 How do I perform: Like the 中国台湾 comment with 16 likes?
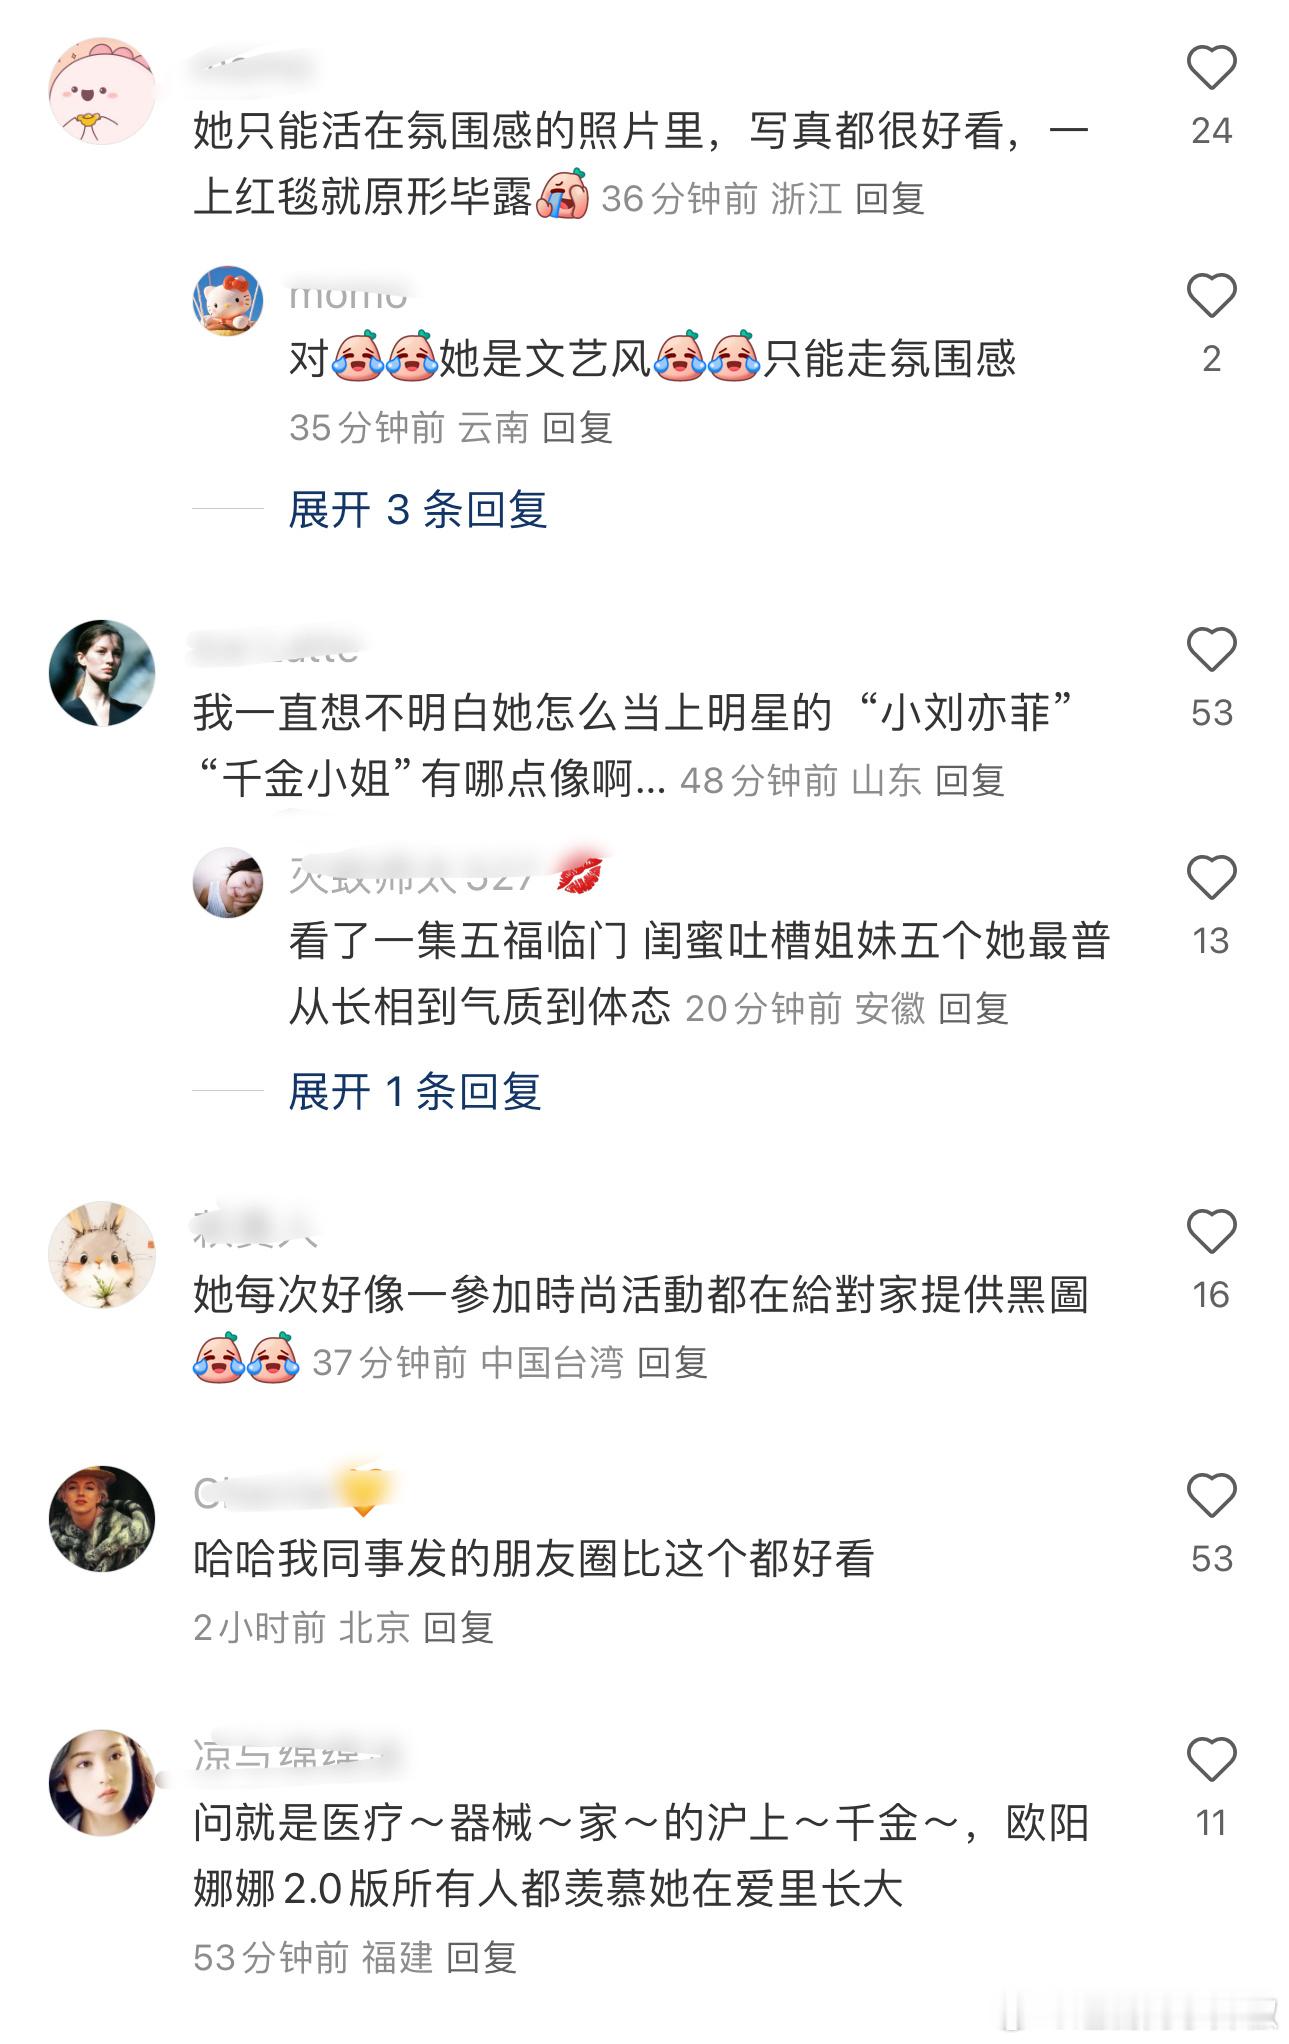(x=1211, y=1232)
